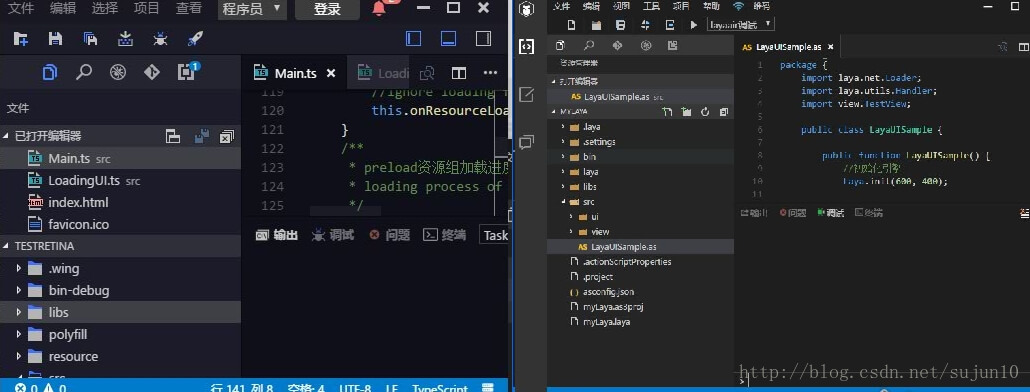Image resolution: width=1030 pixels, height=392 pixels.
Task: Toggle the left sidebar layout in Egret Wing
Action: (414, 39)
